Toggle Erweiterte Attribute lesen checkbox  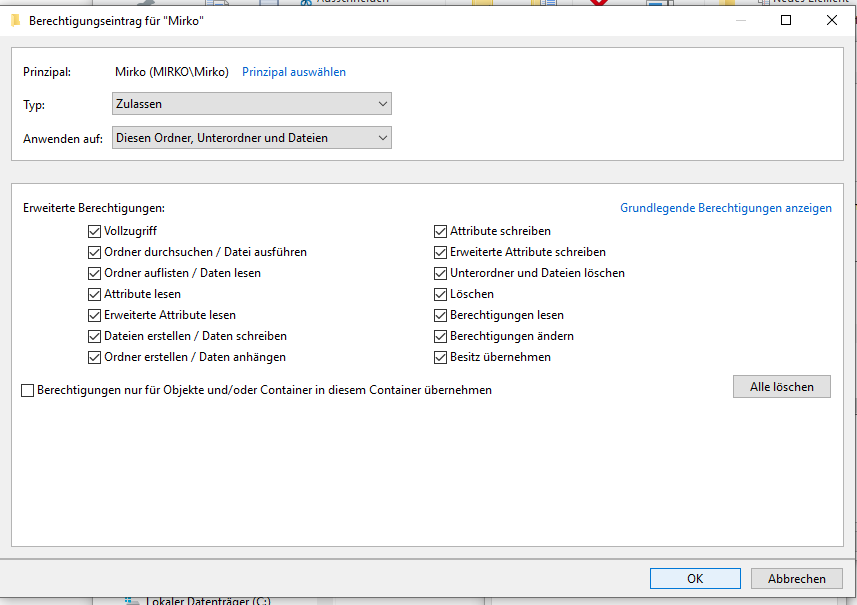pos(95,315)
